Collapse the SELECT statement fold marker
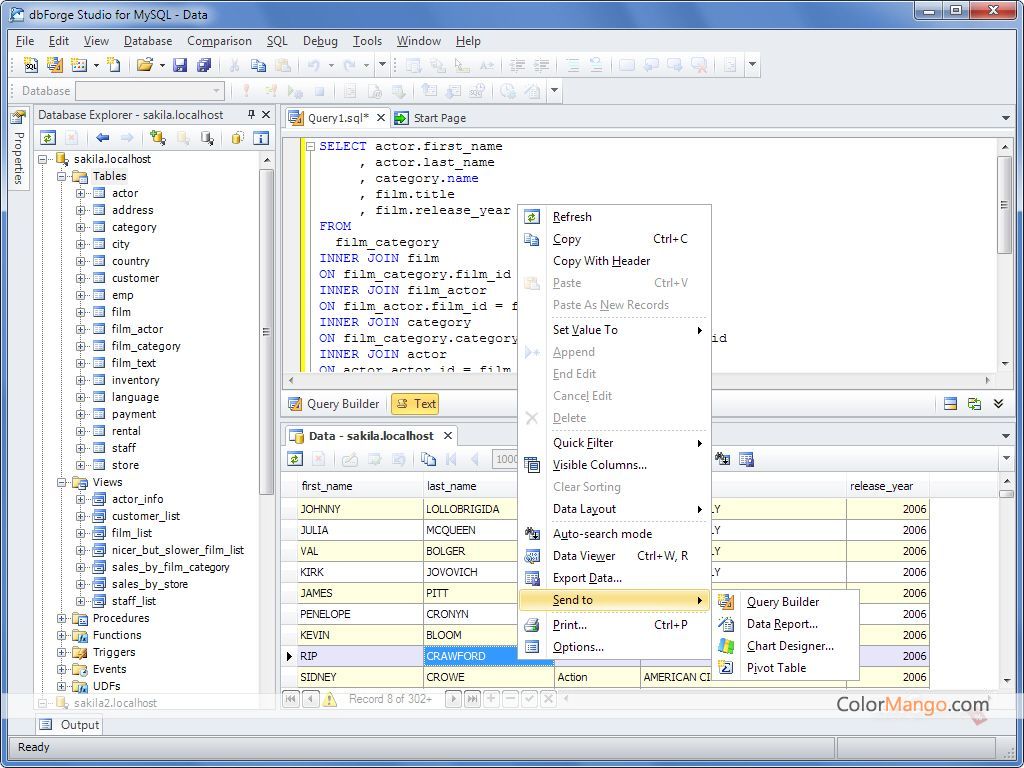 coord(311,146)
